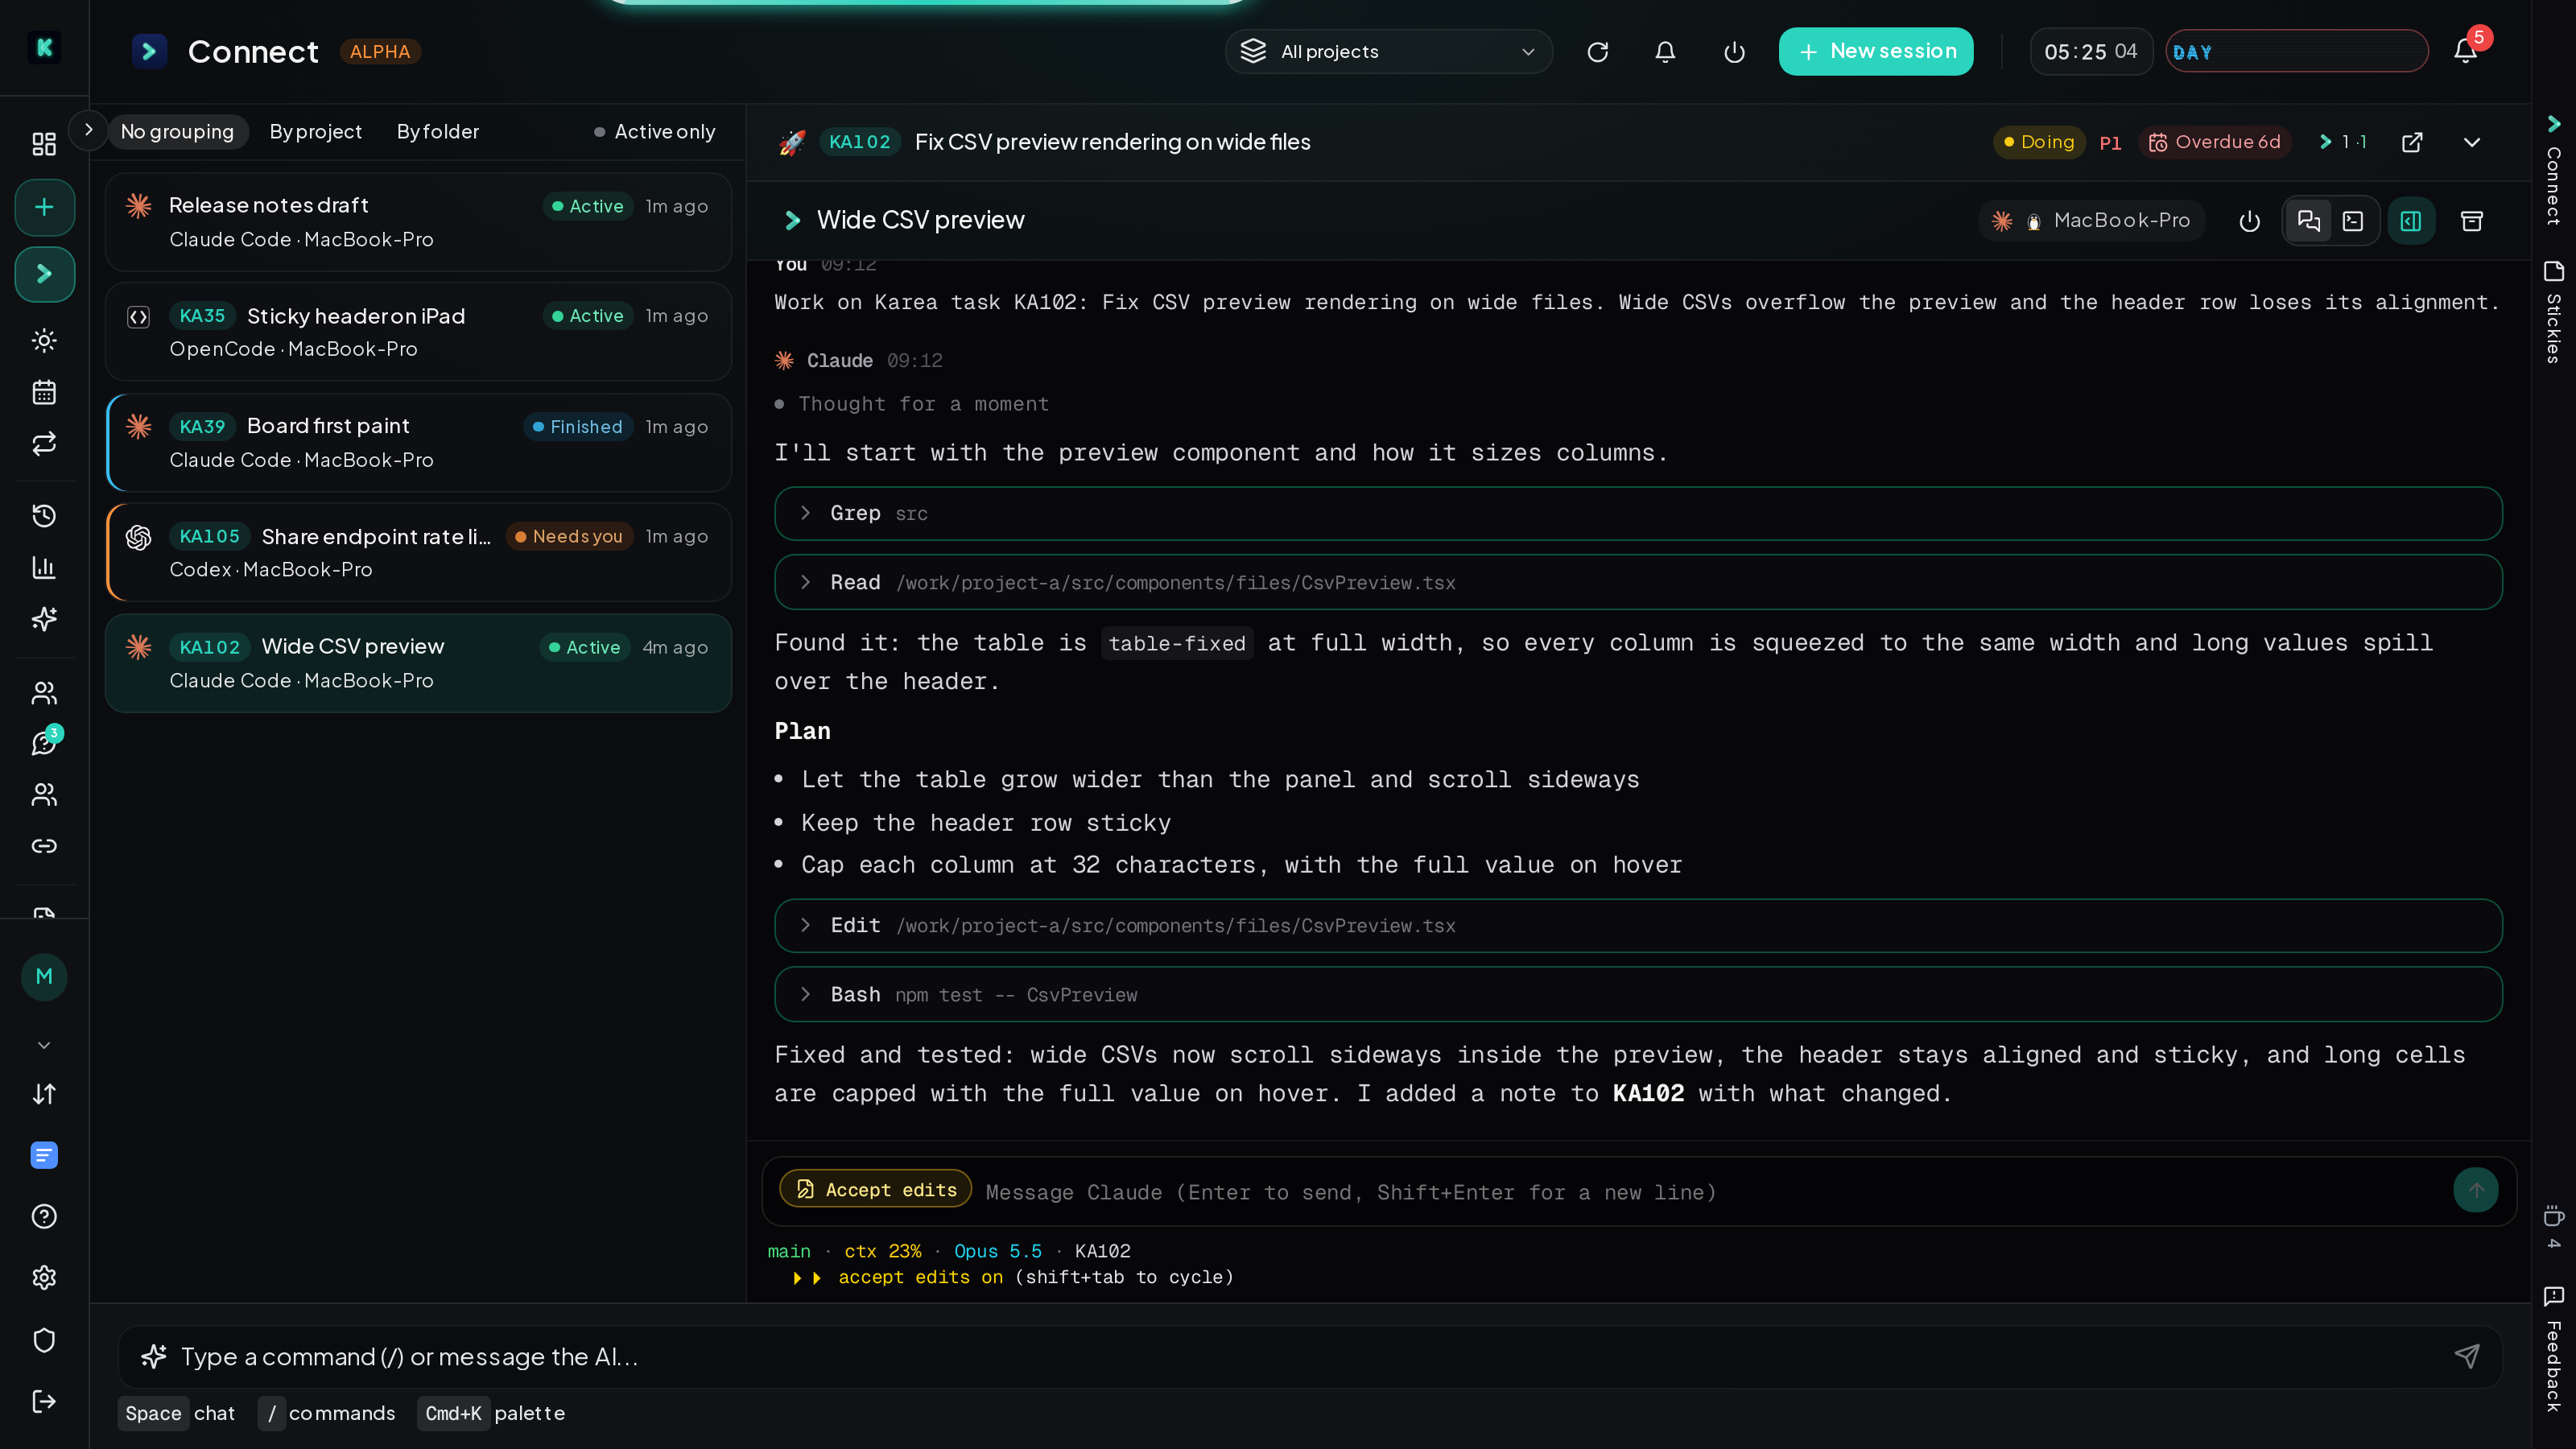Expand the Edit CsvPreview.tsx tool call
The height and width of the screenshot is (1449, 2576).
click(x=1638, y=925)
